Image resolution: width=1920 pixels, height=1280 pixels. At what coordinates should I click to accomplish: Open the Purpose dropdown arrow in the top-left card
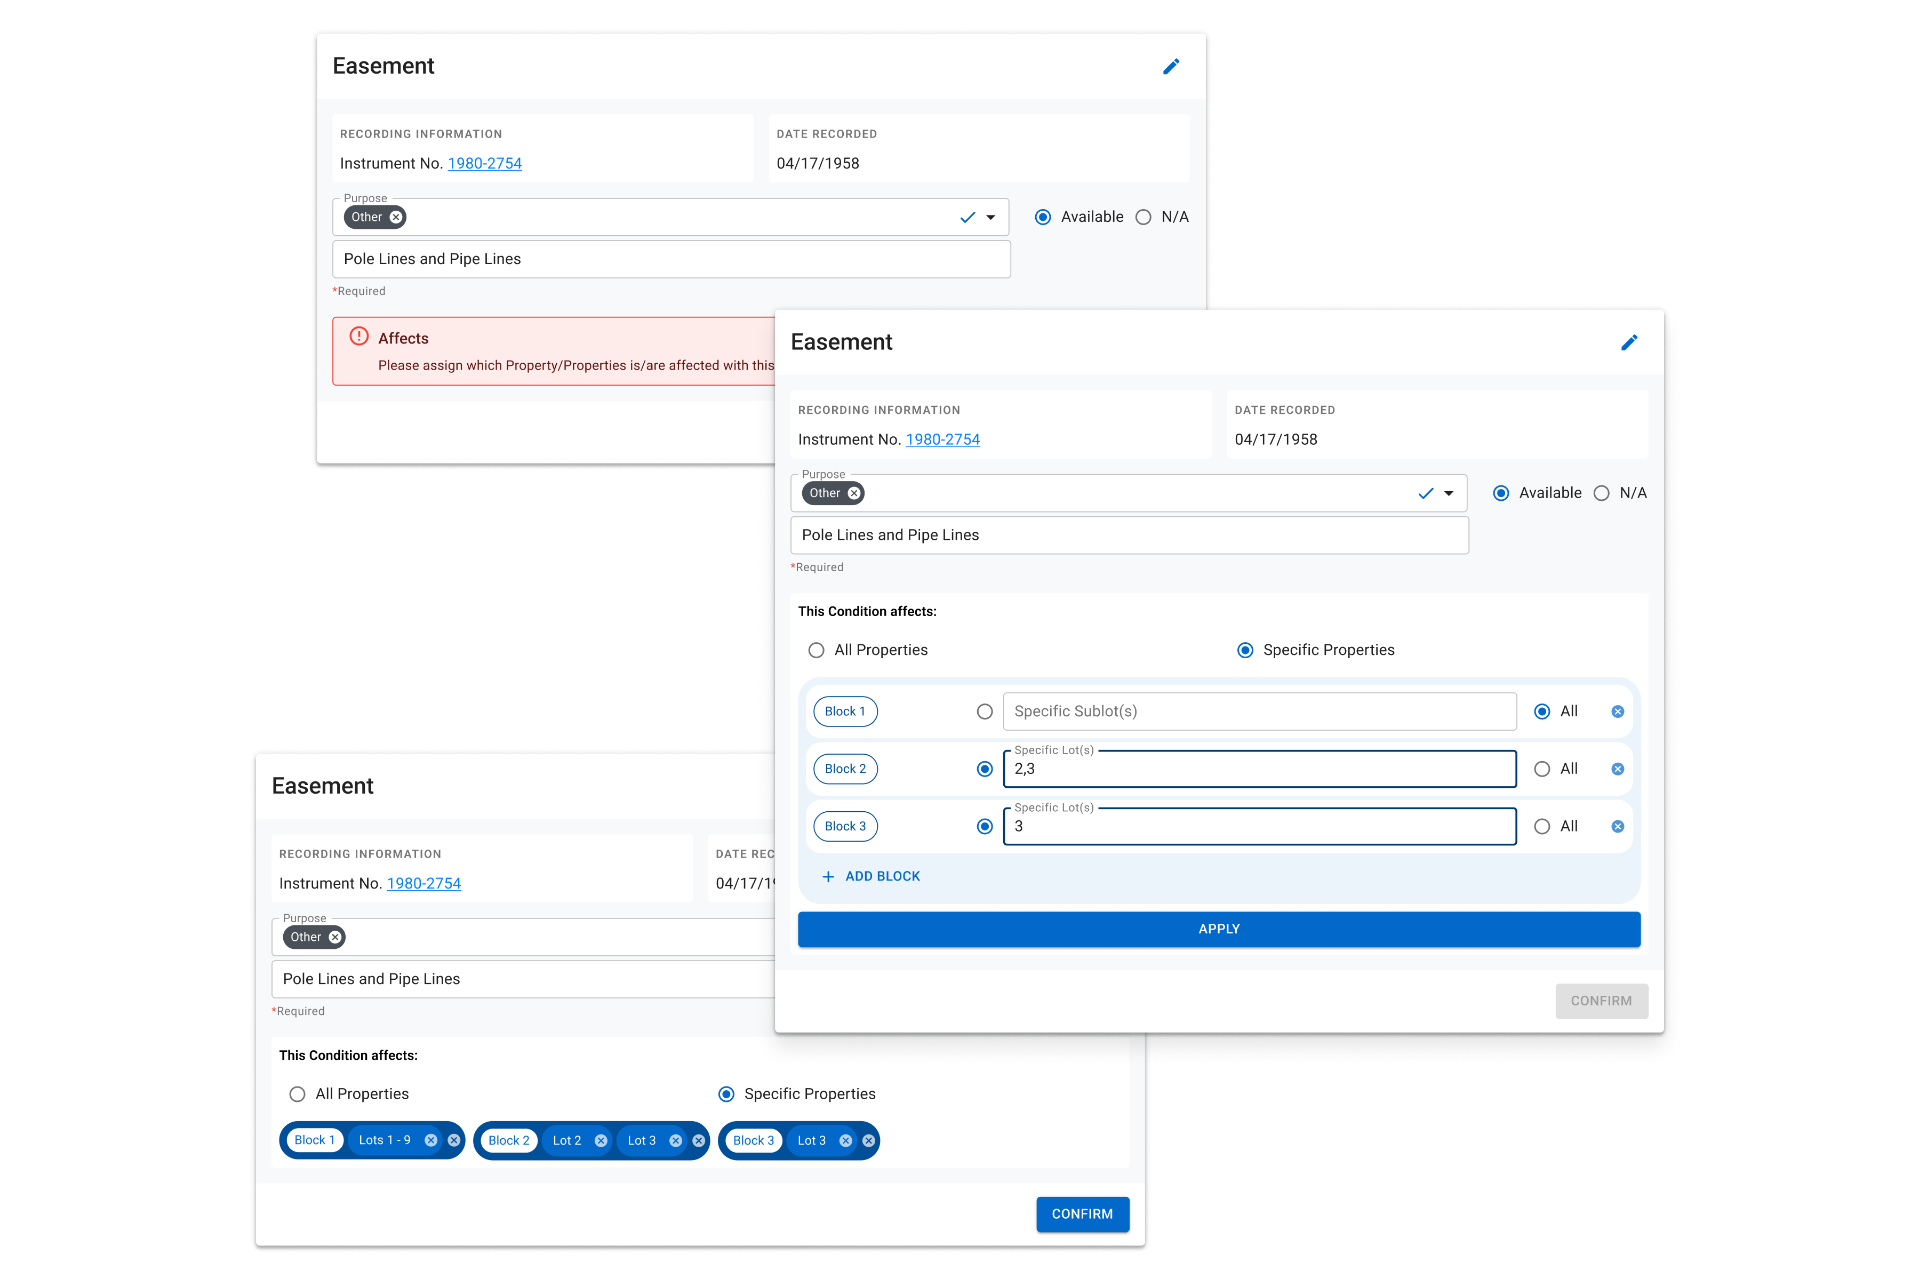tap(991, 217)
